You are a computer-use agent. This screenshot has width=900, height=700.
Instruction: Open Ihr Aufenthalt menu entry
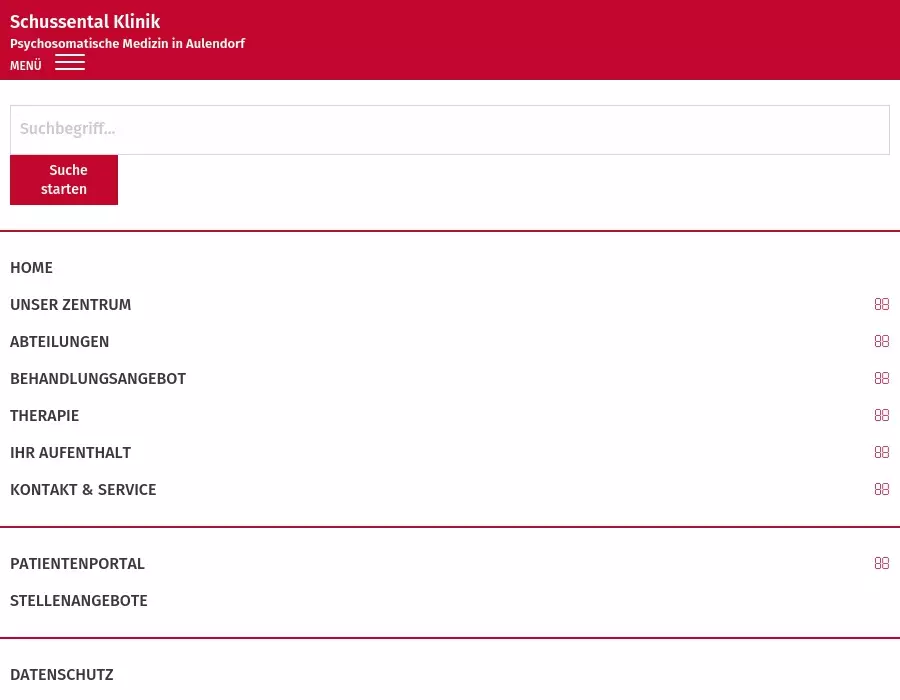pos(71,453)
